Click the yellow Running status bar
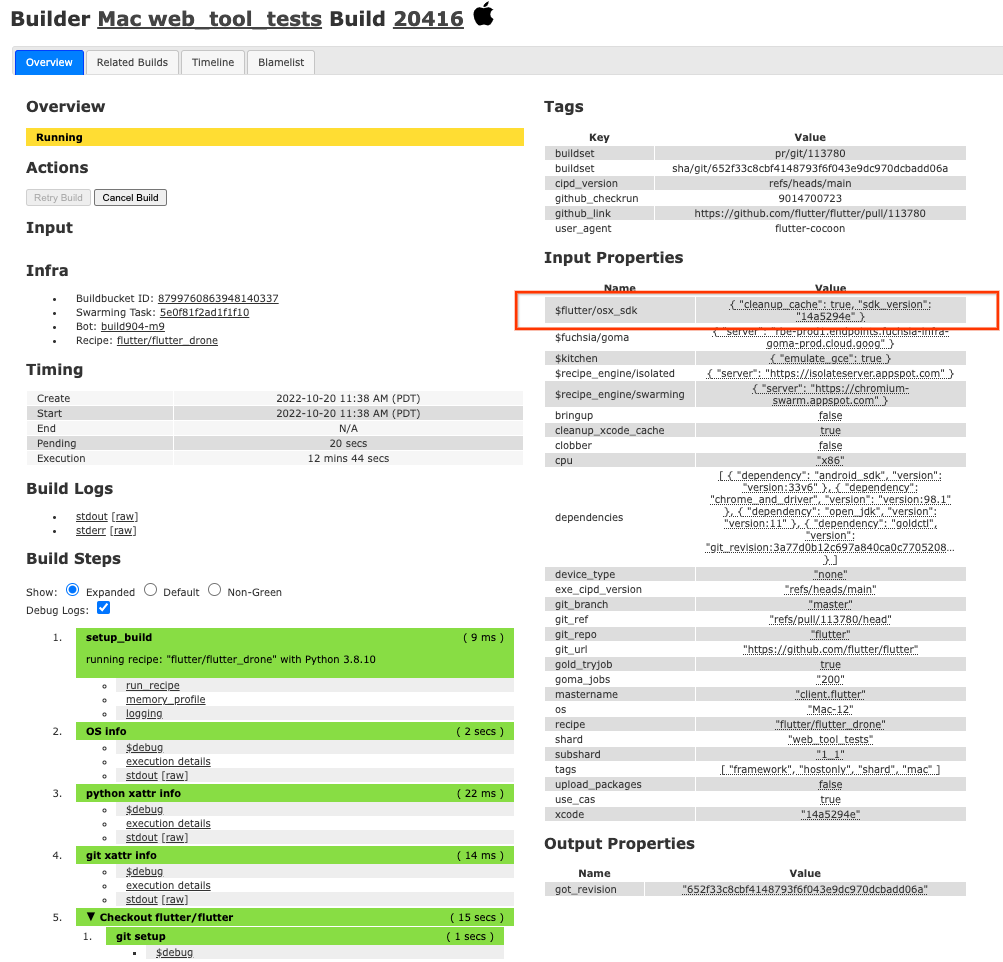Image resolution: width=1003 pixels, height=962 pixels. pos(275,136)
